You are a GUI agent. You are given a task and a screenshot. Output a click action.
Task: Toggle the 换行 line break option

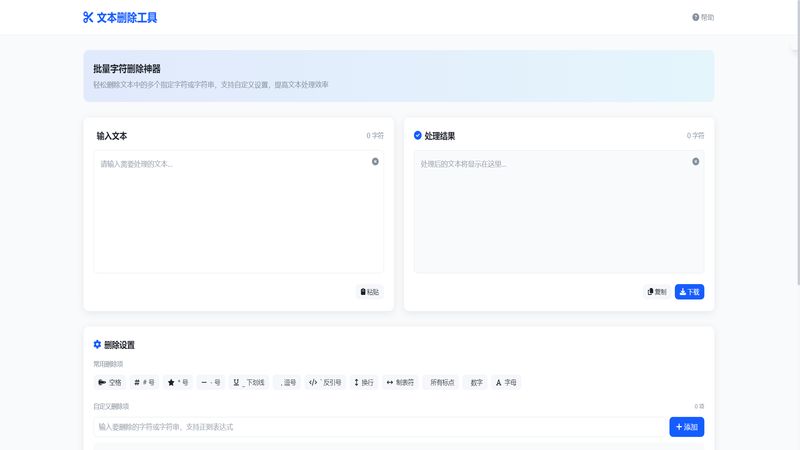(x=363, y=382)
